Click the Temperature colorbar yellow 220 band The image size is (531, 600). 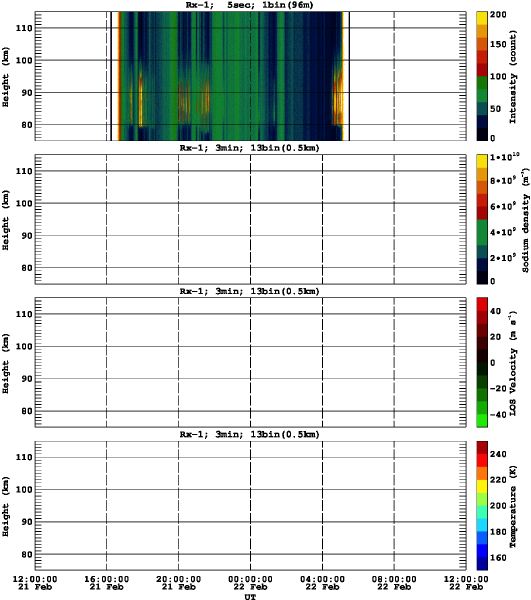[482, 486]
